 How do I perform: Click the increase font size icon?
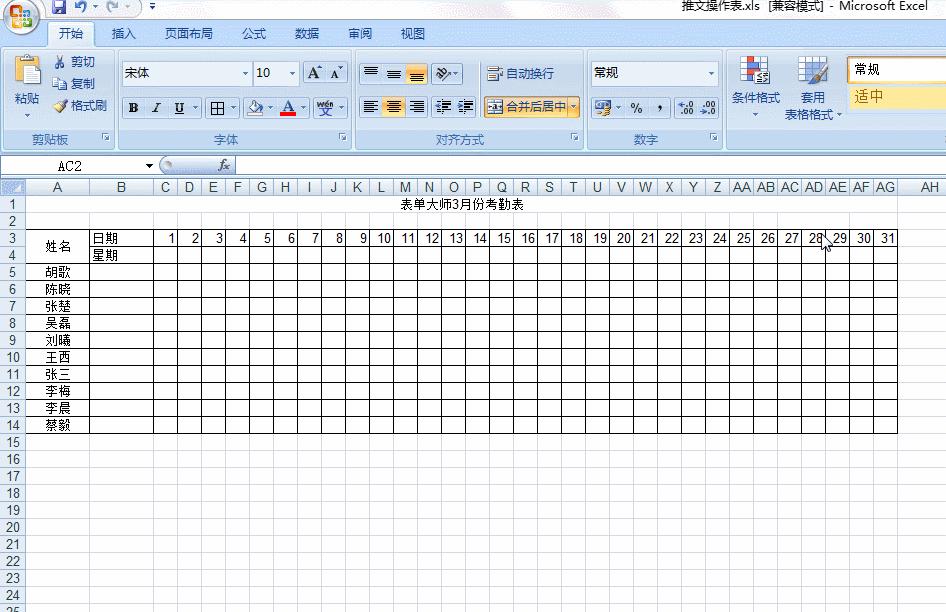[314, 73]
